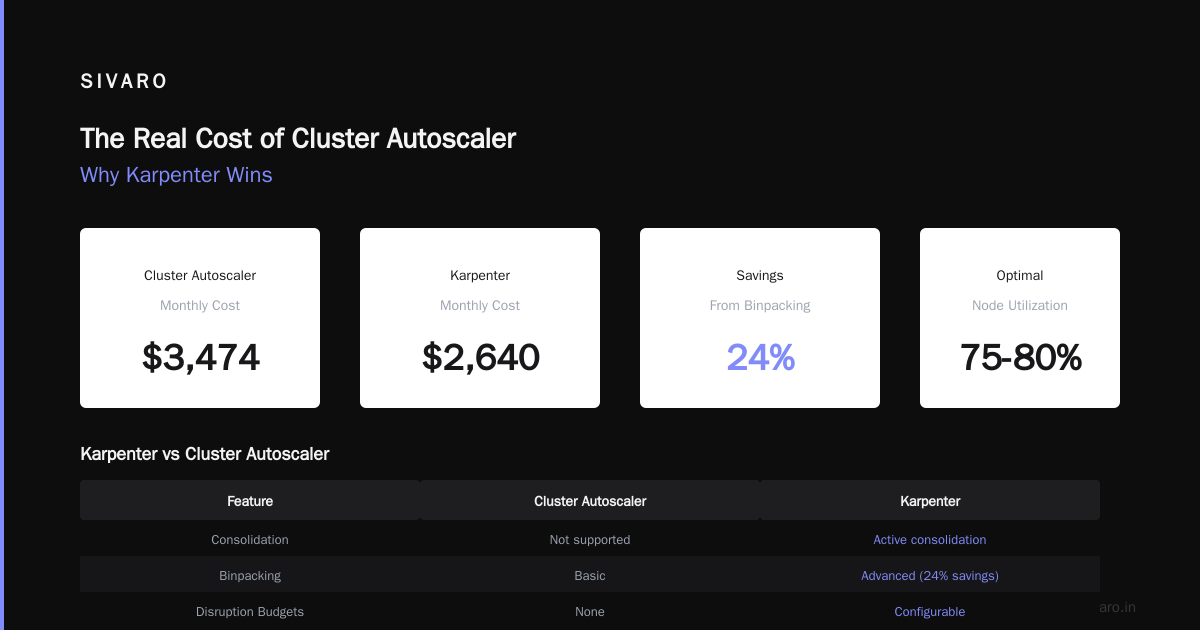Click the heading 'The Real Cost of Cluster Autoscaler'
Screen dimensions: 1200x630
298,138
